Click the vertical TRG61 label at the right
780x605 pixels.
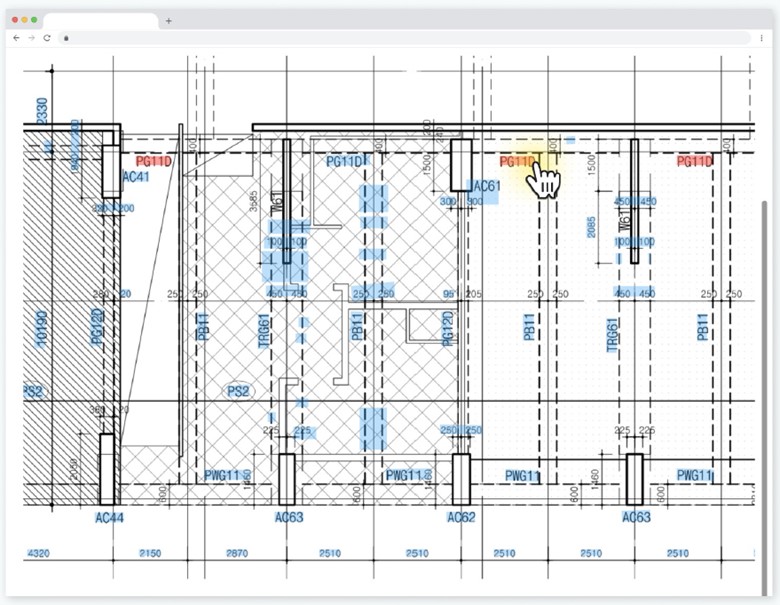pyautogui.click(x=613, y=331)
